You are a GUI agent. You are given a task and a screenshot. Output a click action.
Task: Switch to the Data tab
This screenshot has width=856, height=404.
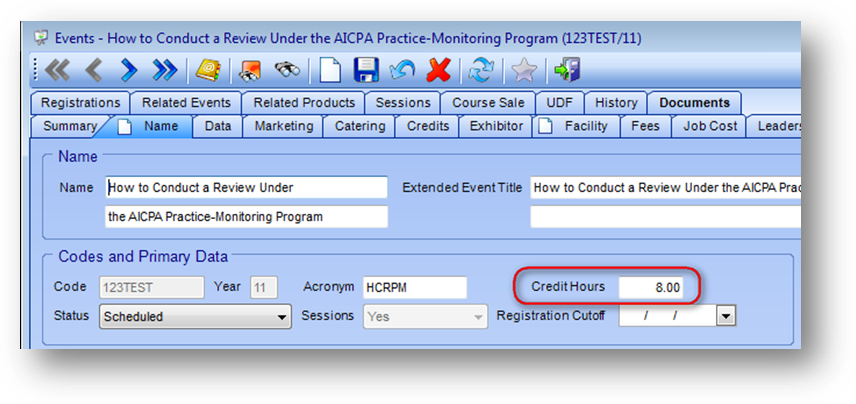(x=218, y=127)
